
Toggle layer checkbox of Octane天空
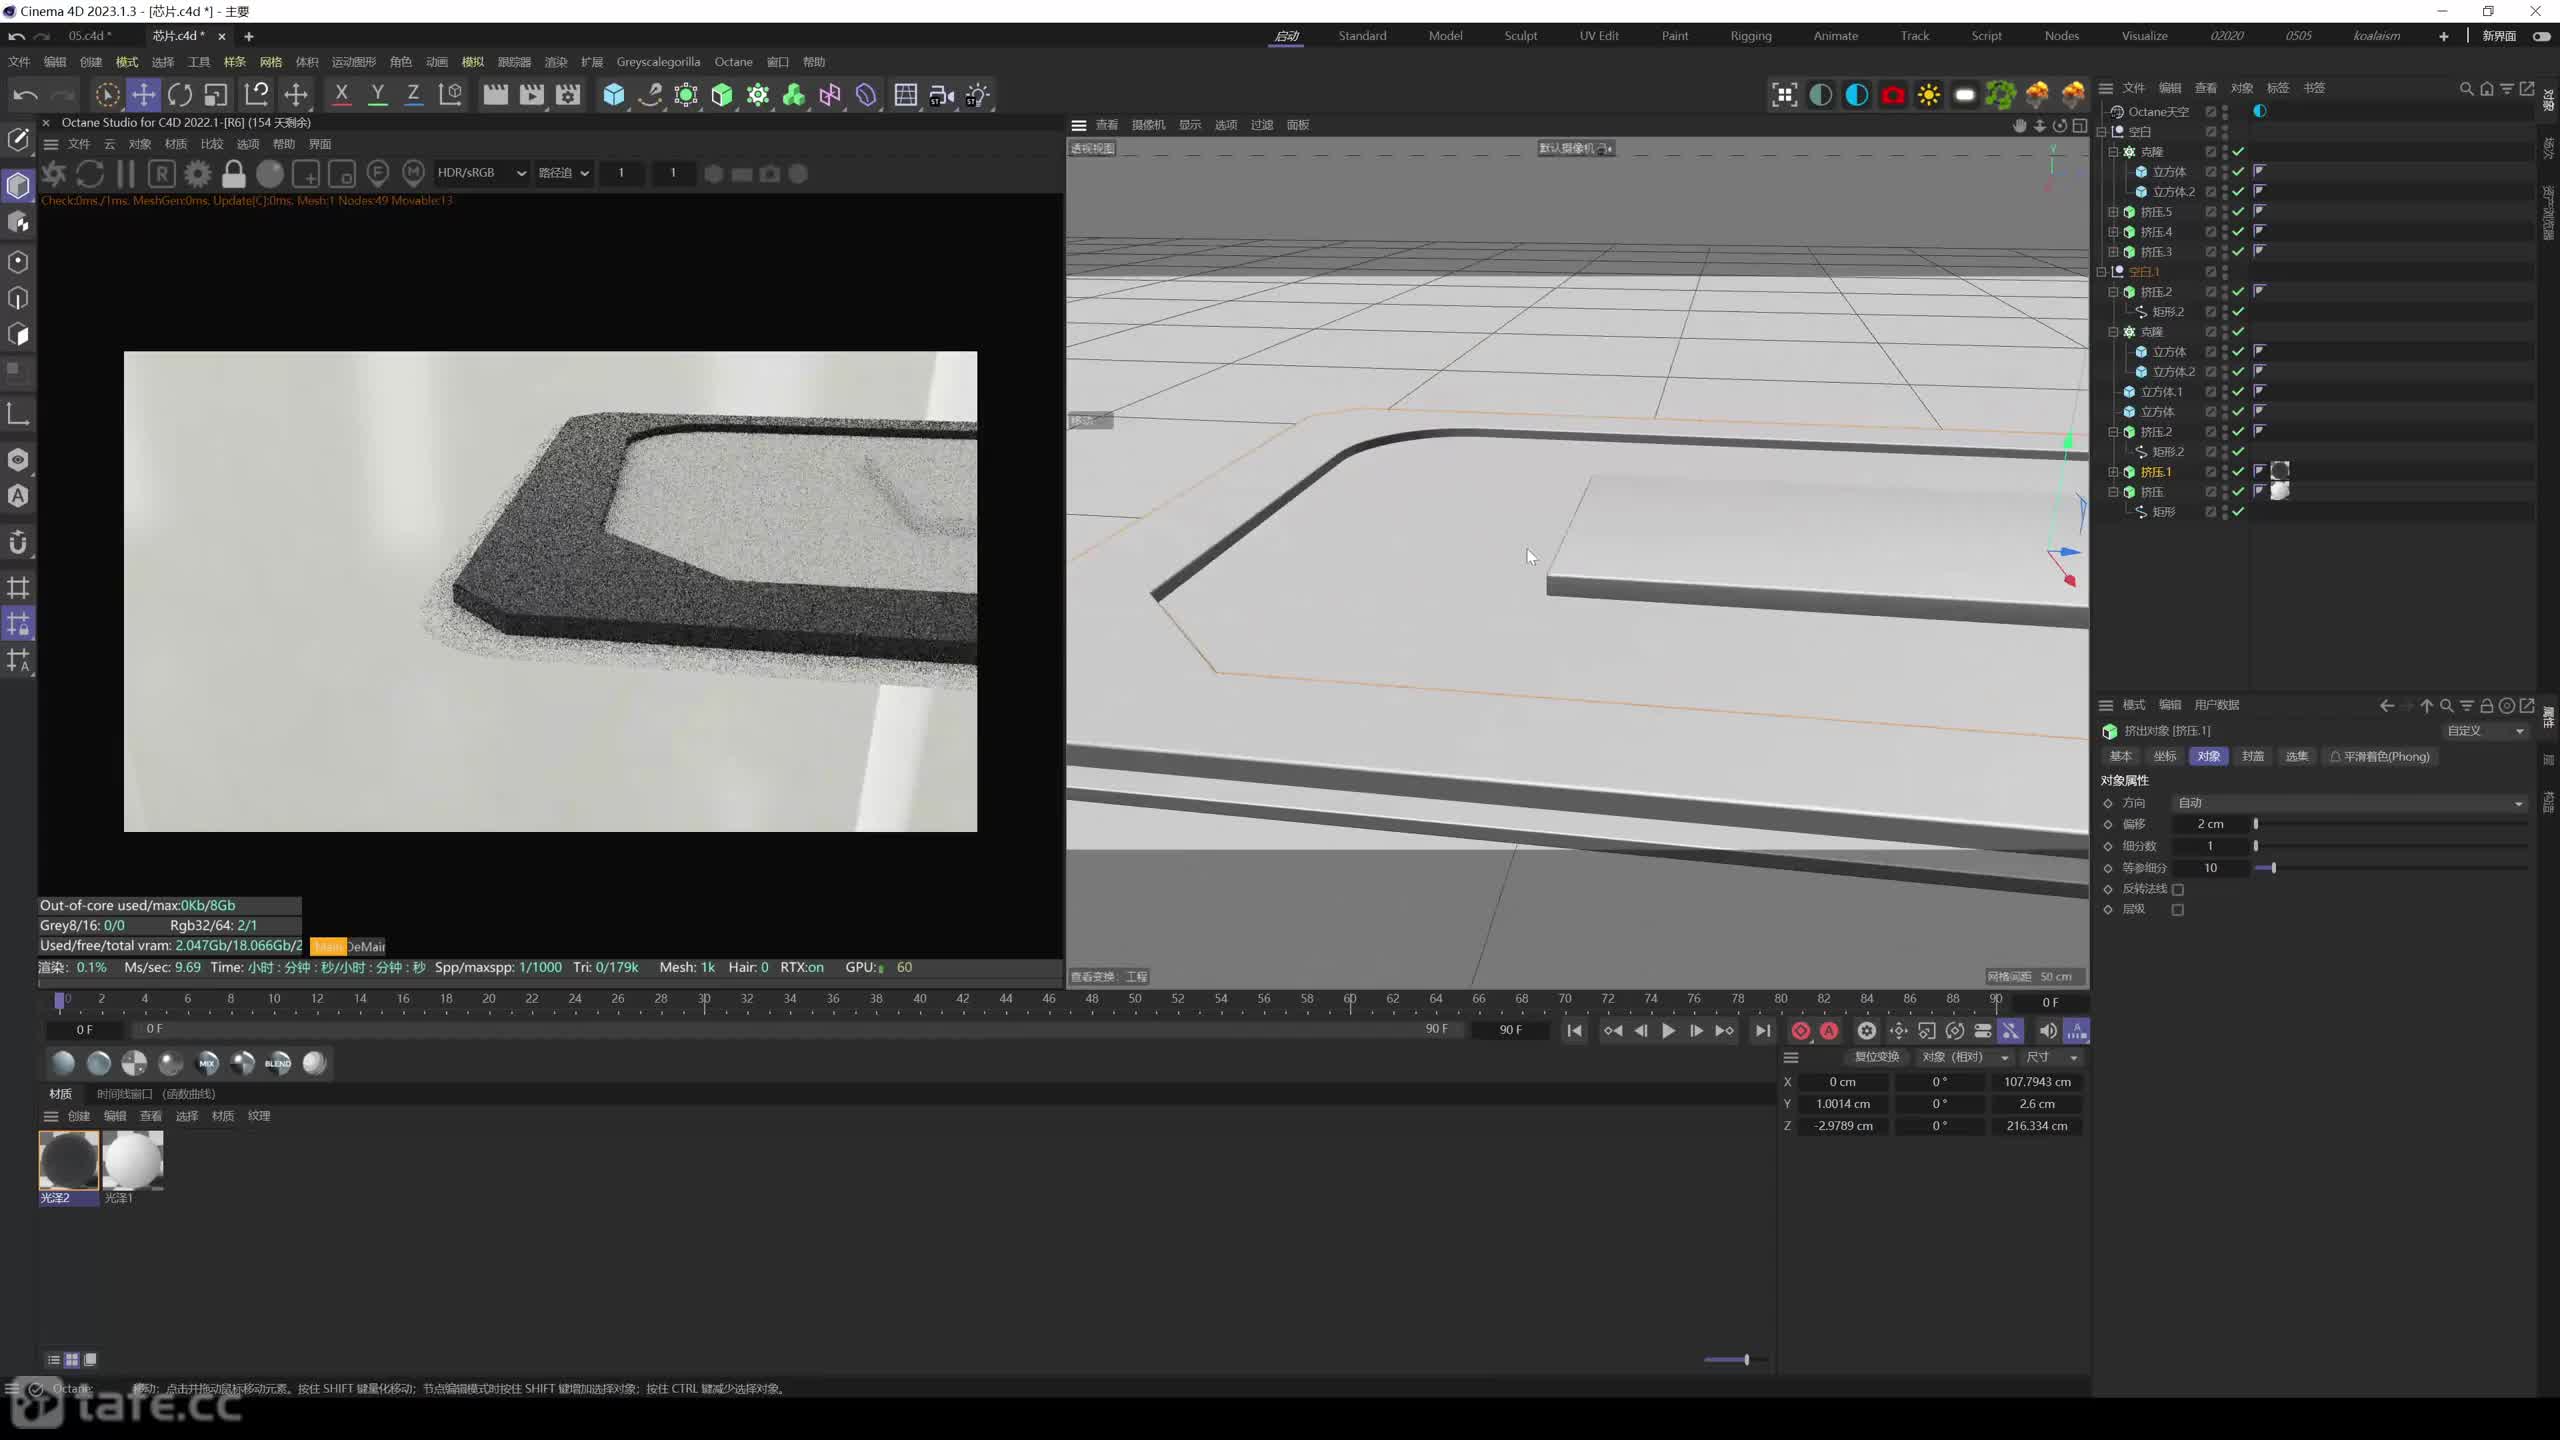(x=2211, y=112)
